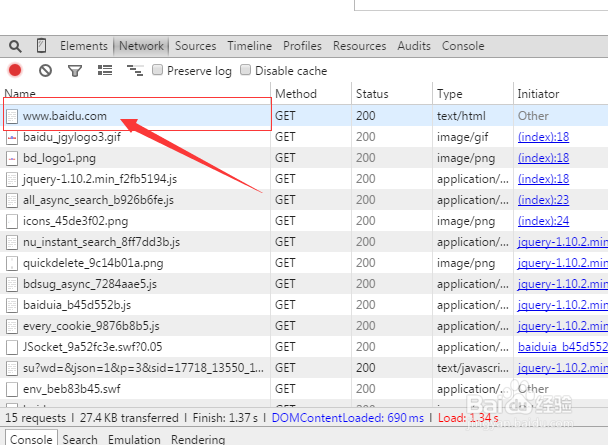
Task: Click file icon of bd_logo1.png
Action: point(12,158)
